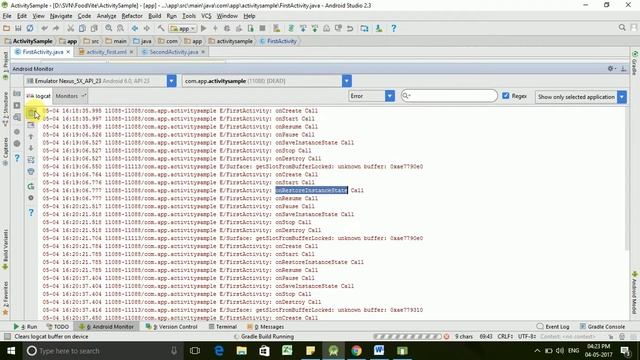The width and height of the screenshot is (640, 360).
Task: Click the Help question mark in toolbar
Action: (x=393, y=28)
